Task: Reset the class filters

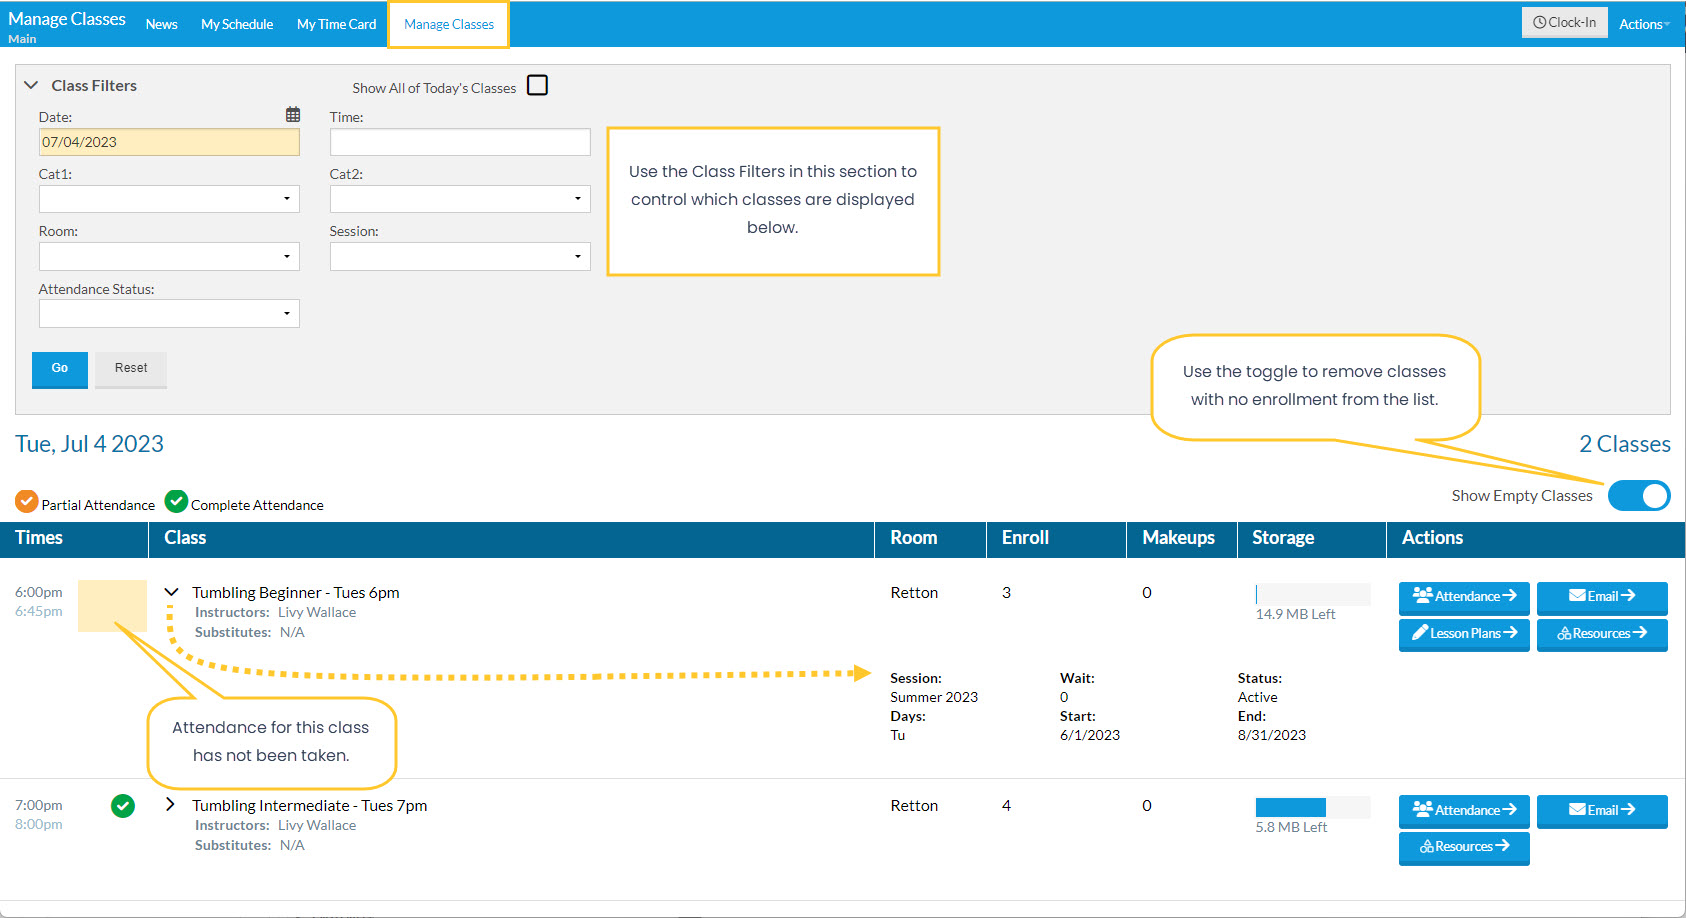Action: 131,369
